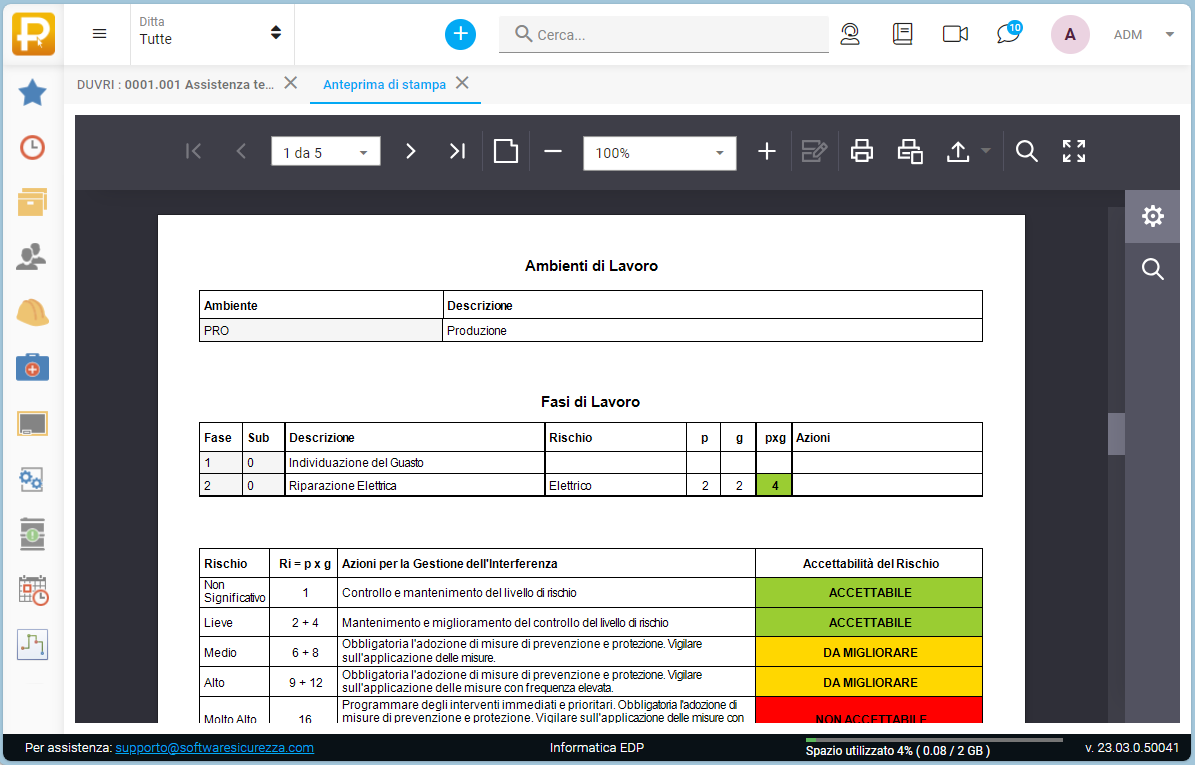Viewport: 1195px width, 765px height.
Task: Open the export upload icon
Action: (958, 152)
